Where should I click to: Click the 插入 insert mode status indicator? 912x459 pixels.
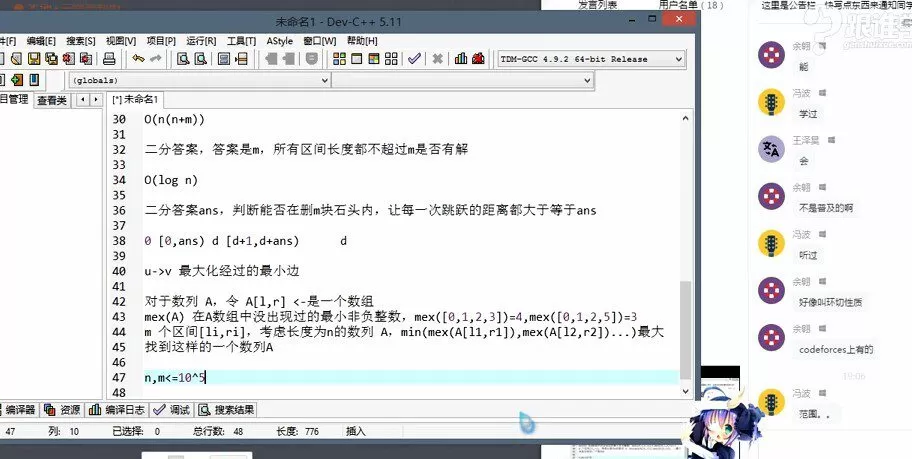click(x=355, y=431)
